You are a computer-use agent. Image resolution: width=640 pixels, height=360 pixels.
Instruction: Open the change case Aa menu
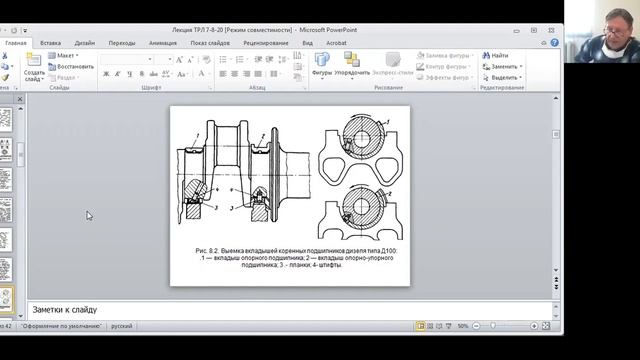[182, 74]
